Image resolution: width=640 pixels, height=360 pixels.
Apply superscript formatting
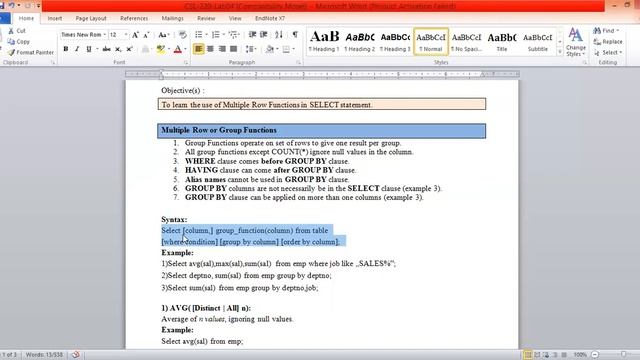[x=129, y=49]
